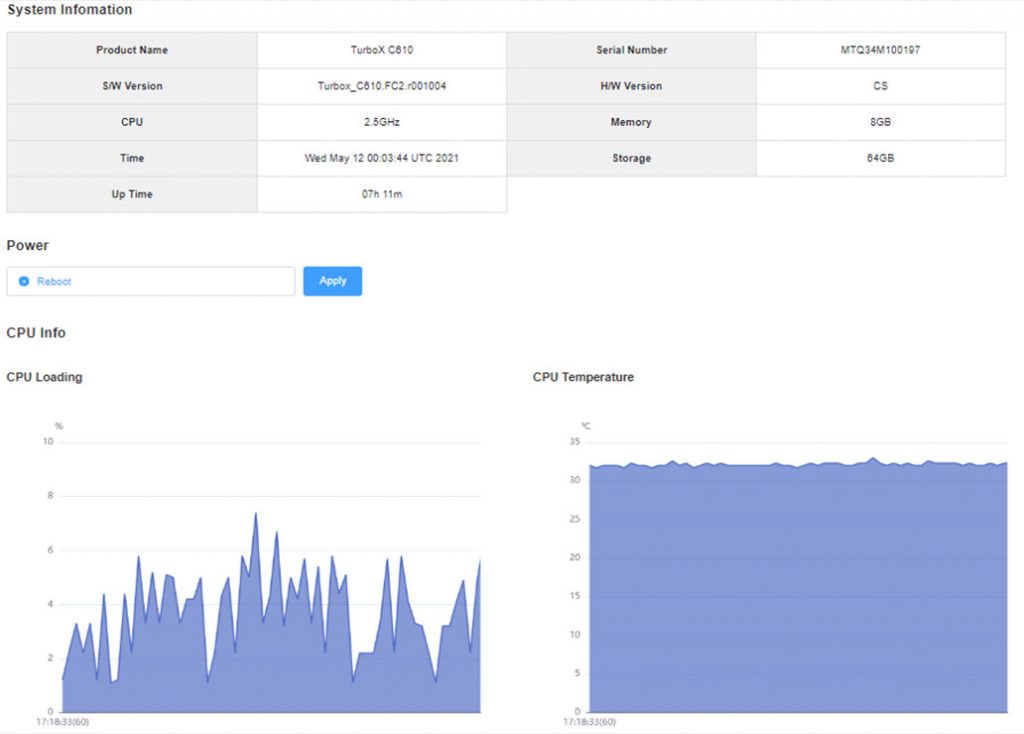This screenshot has width=1024, height=734.
Task: Select the H/W version value CS
Action: pyautogui.click(x=880, y=86)
